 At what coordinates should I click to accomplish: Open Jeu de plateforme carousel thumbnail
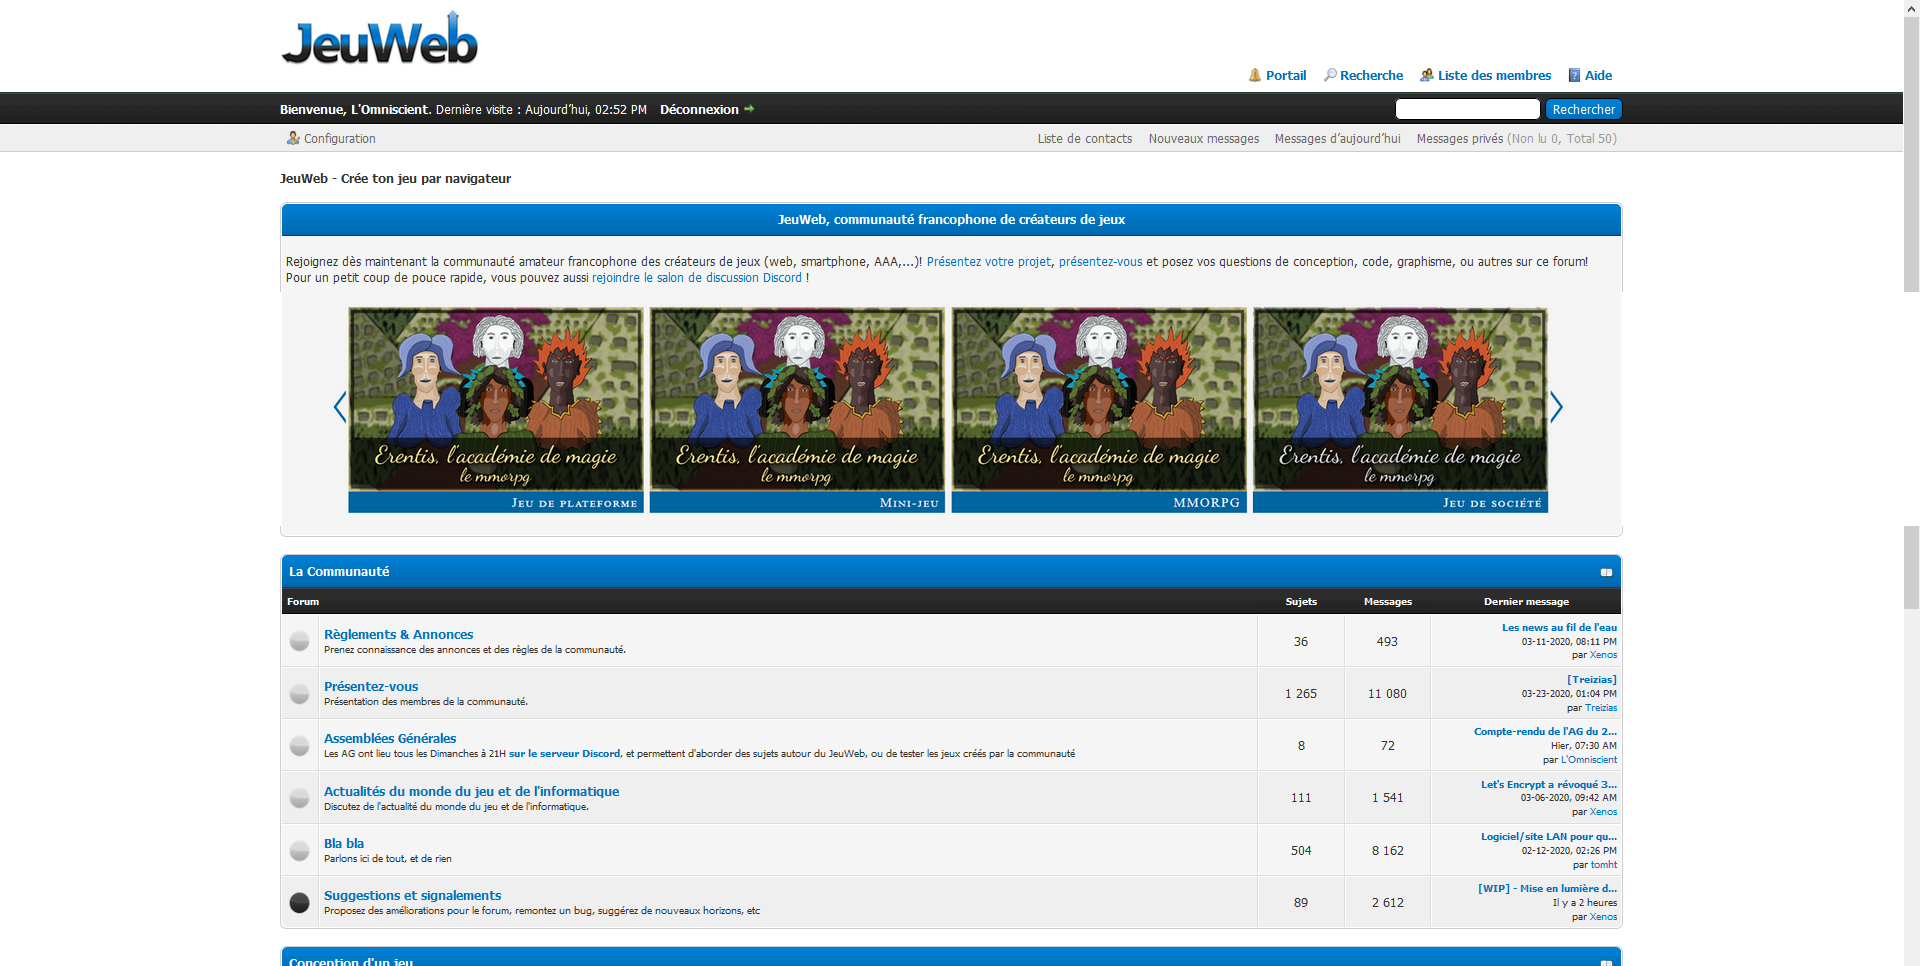coord(496,410)
